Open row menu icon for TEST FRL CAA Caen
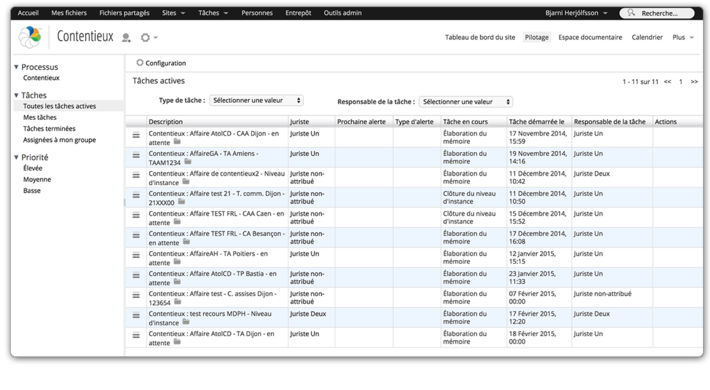The width and height of the screenshot is (710, 390). (x=136, y=215)
